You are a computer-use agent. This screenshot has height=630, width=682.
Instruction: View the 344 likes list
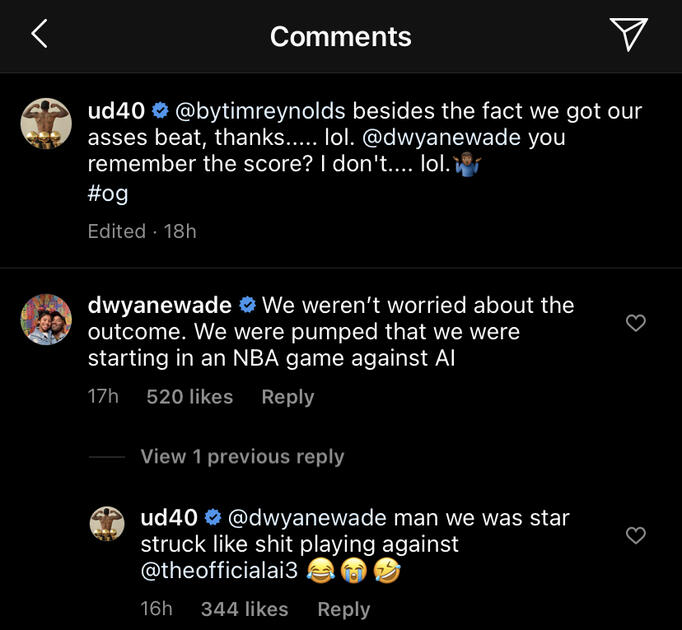pos(244,609)
